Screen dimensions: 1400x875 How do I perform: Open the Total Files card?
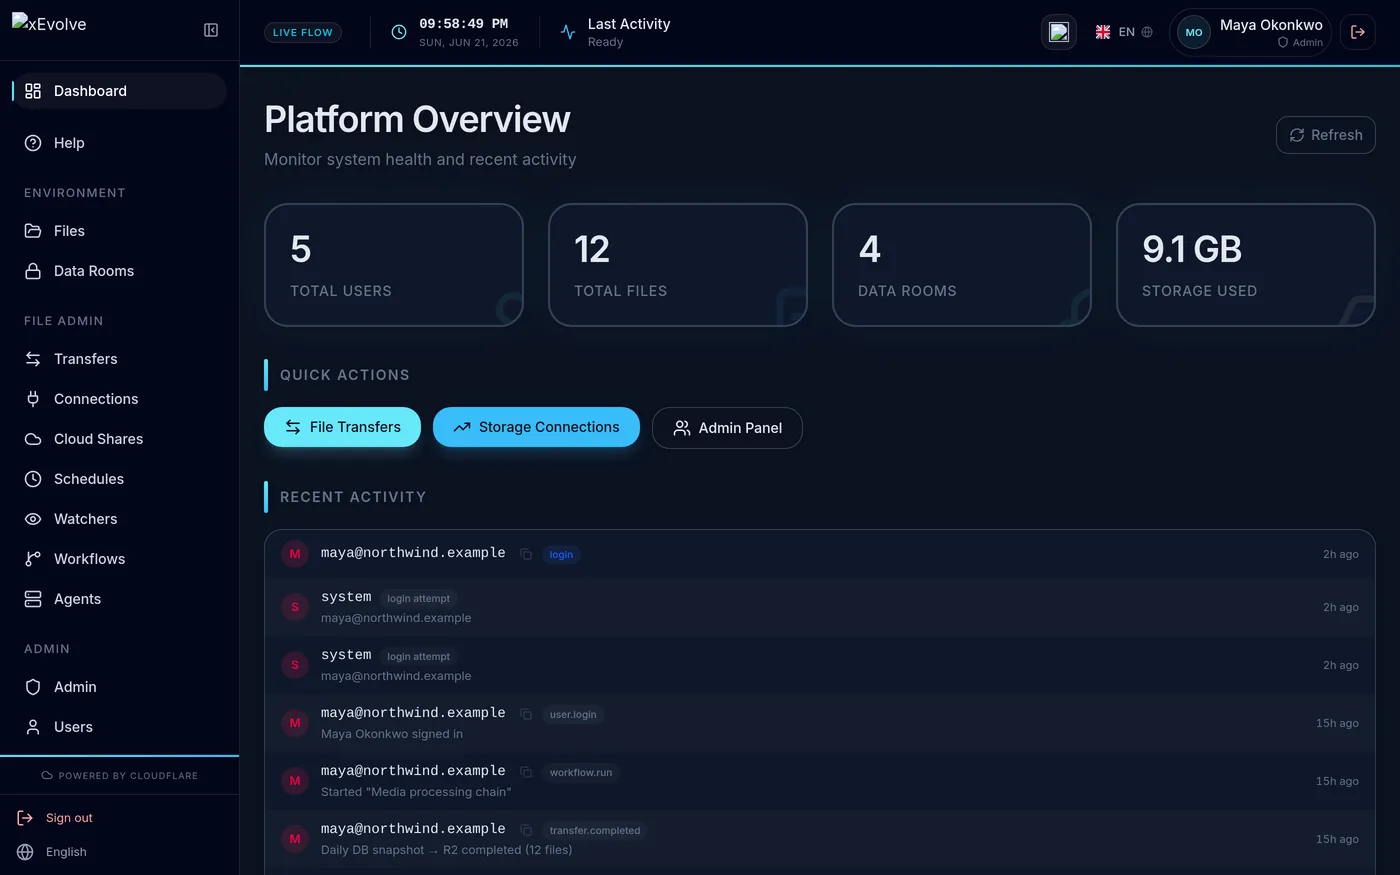pos(678,265)
